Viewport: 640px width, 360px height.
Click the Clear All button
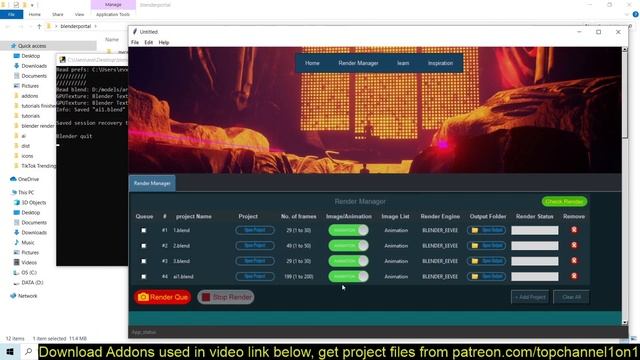(x=571, y=297)
